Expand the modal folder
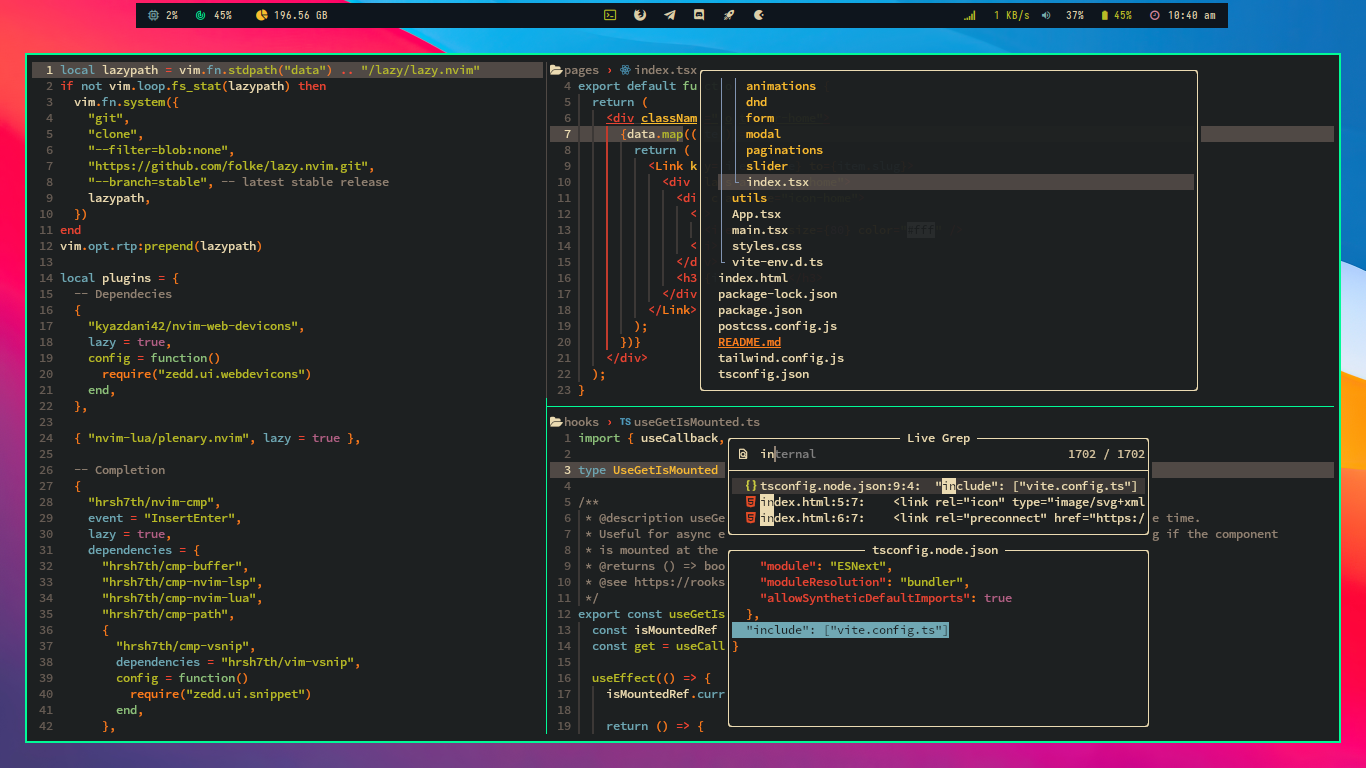 pyautogui.click(x=763, y=134)
